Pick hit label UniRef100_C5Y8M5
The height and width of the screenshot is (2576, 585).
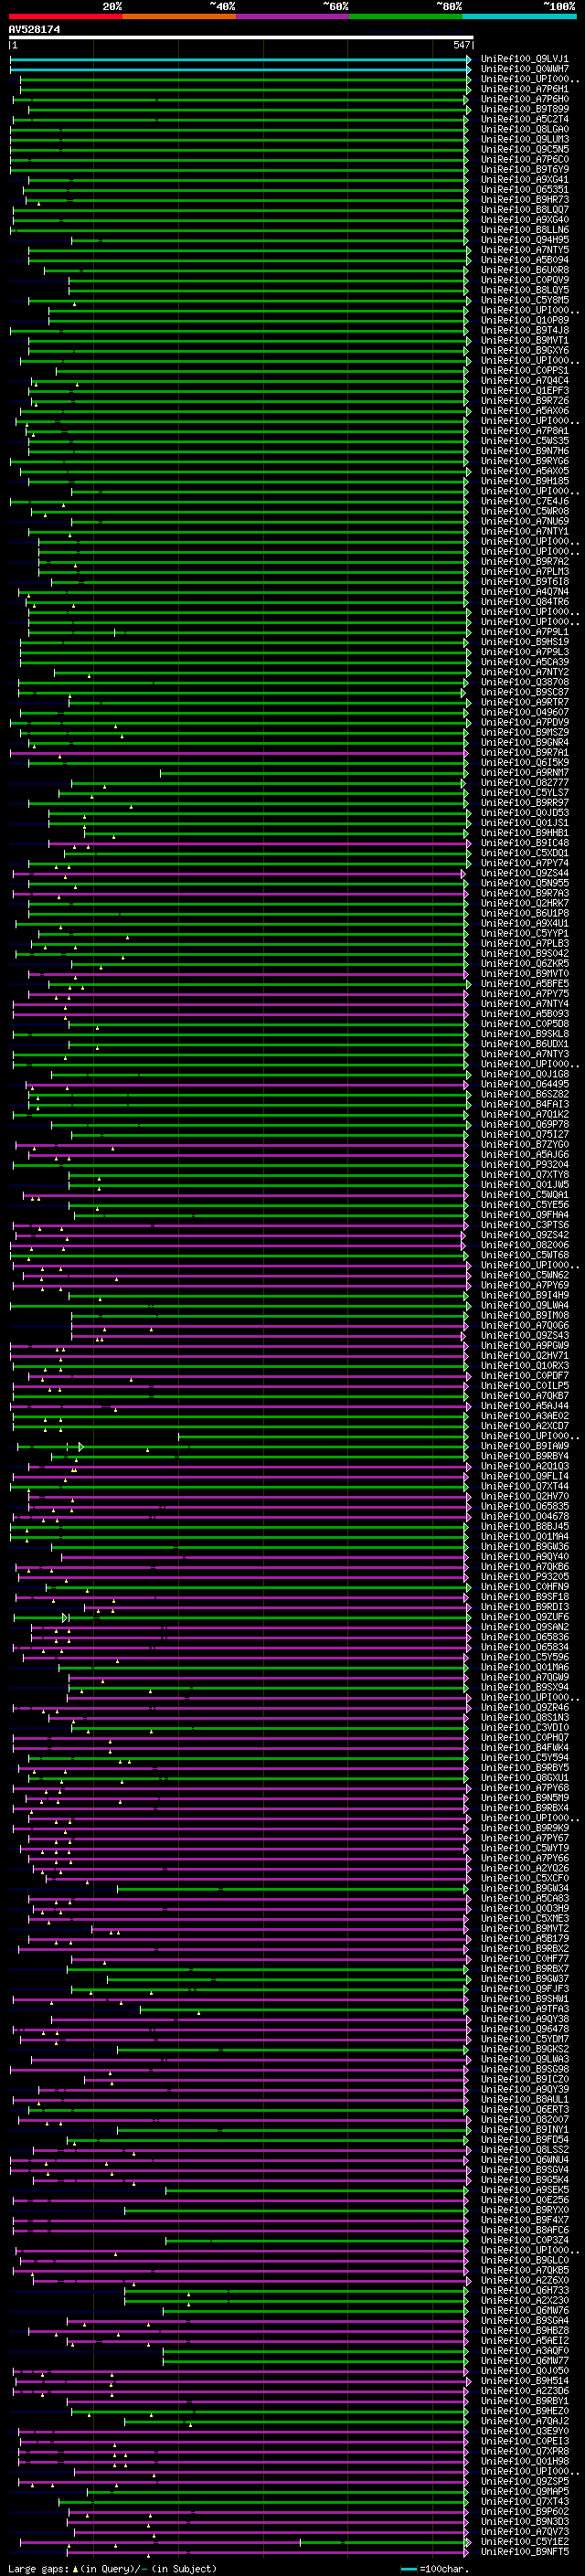pyautogui.click(x=524, y=300)
